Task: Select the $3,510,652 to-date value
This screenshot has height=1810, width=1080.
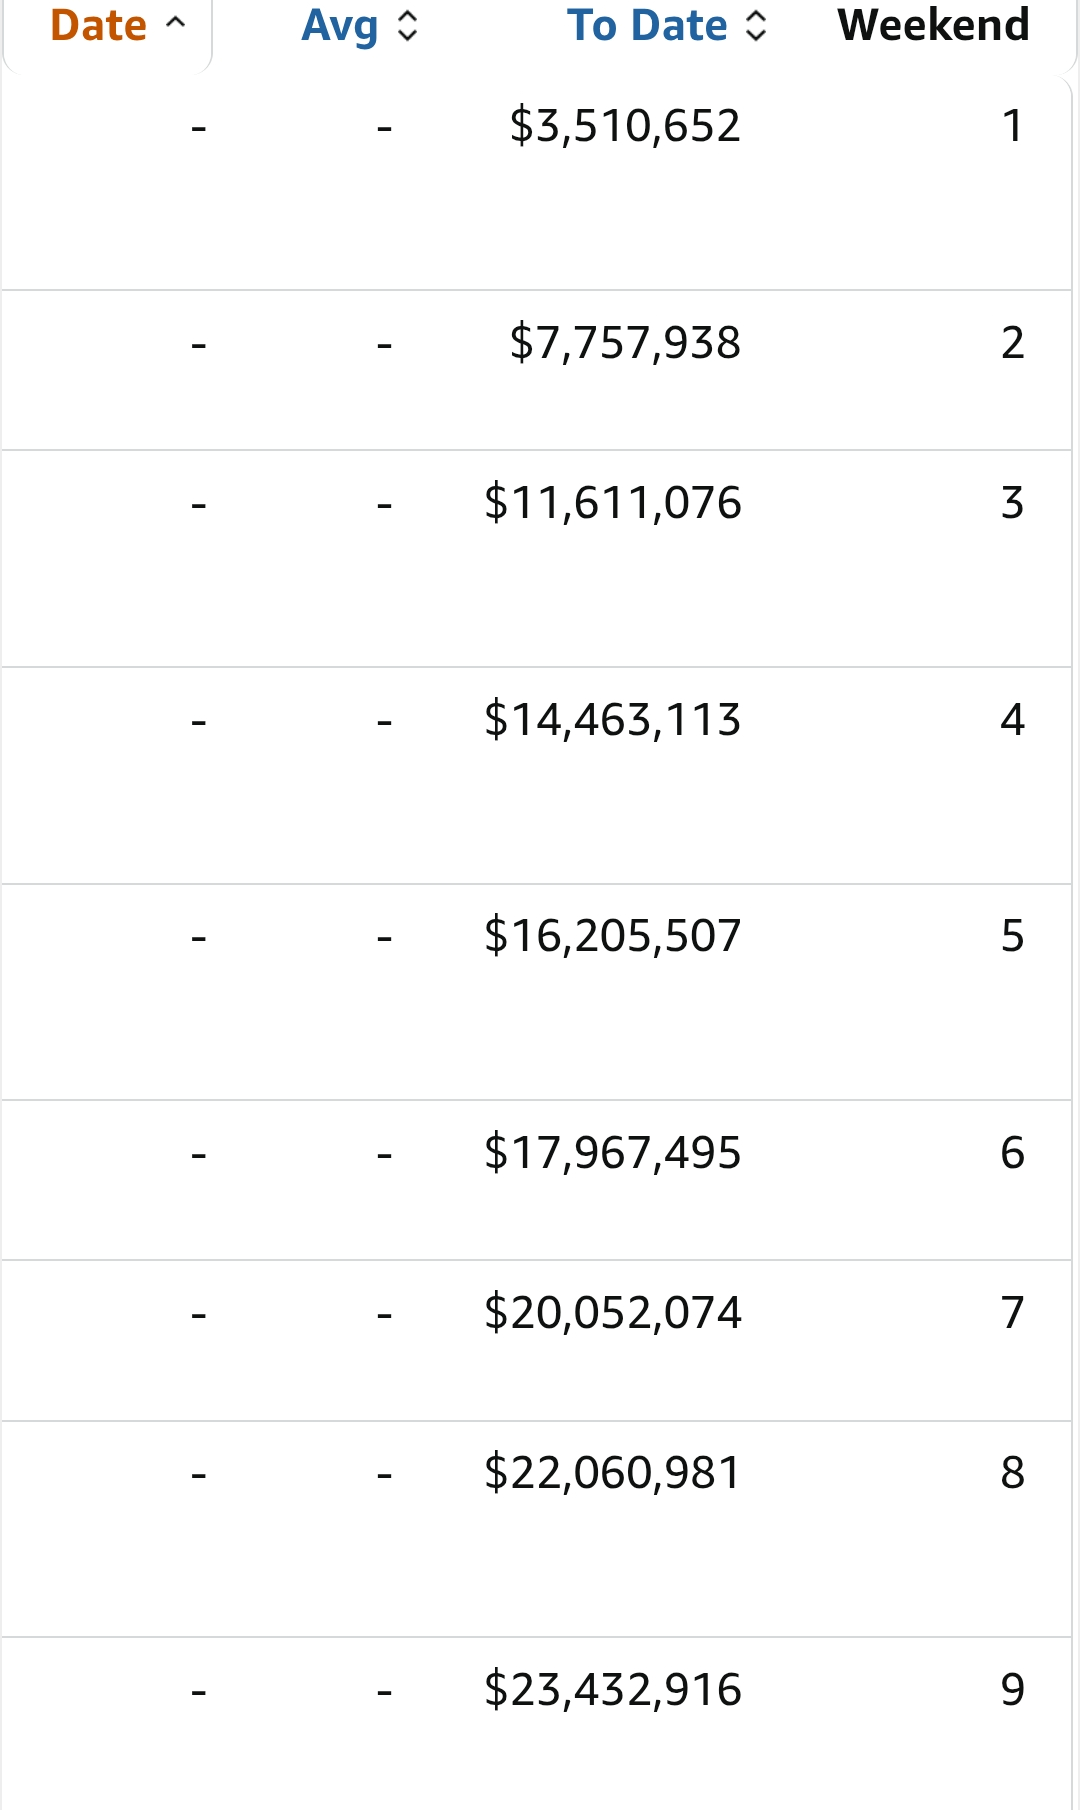Action: (625, 126)
